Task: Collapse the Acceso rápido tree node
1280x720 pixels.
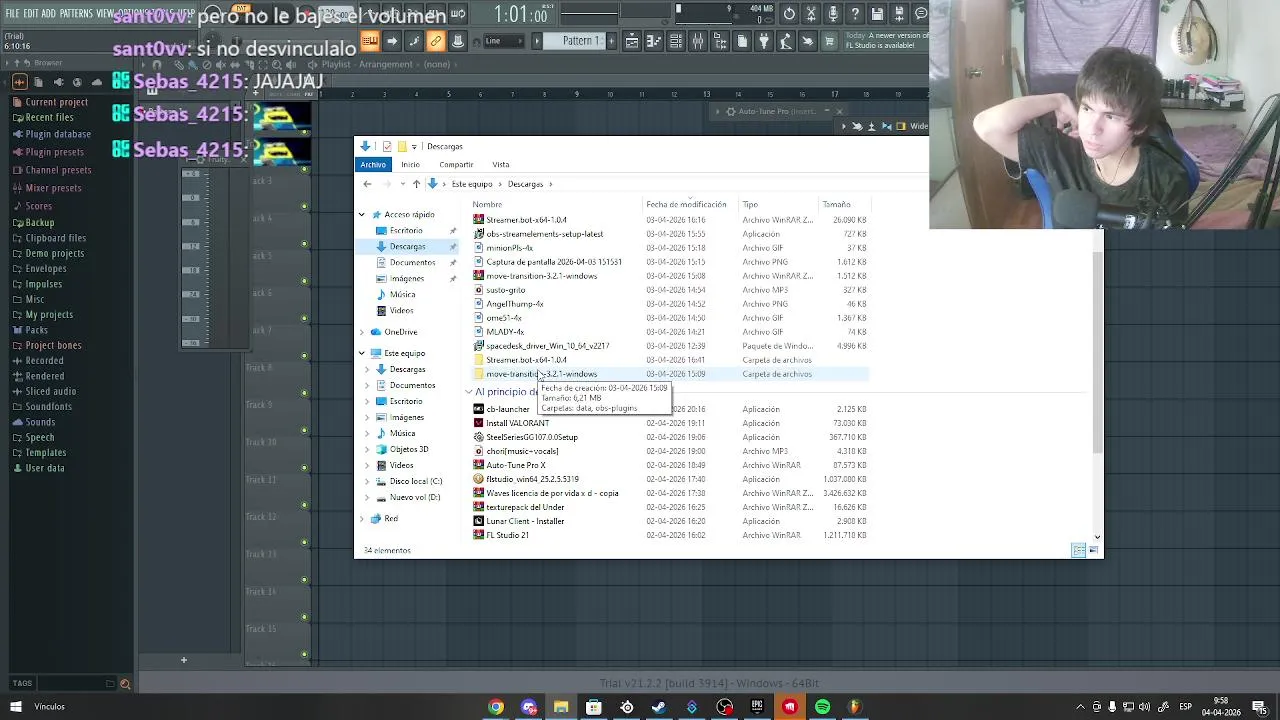Action: pos(362,214)
